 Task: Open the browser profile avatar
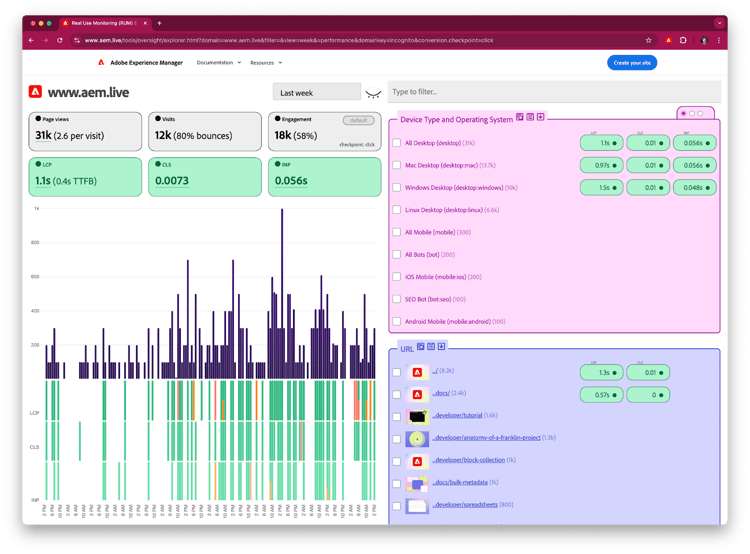tap(704, 41)
